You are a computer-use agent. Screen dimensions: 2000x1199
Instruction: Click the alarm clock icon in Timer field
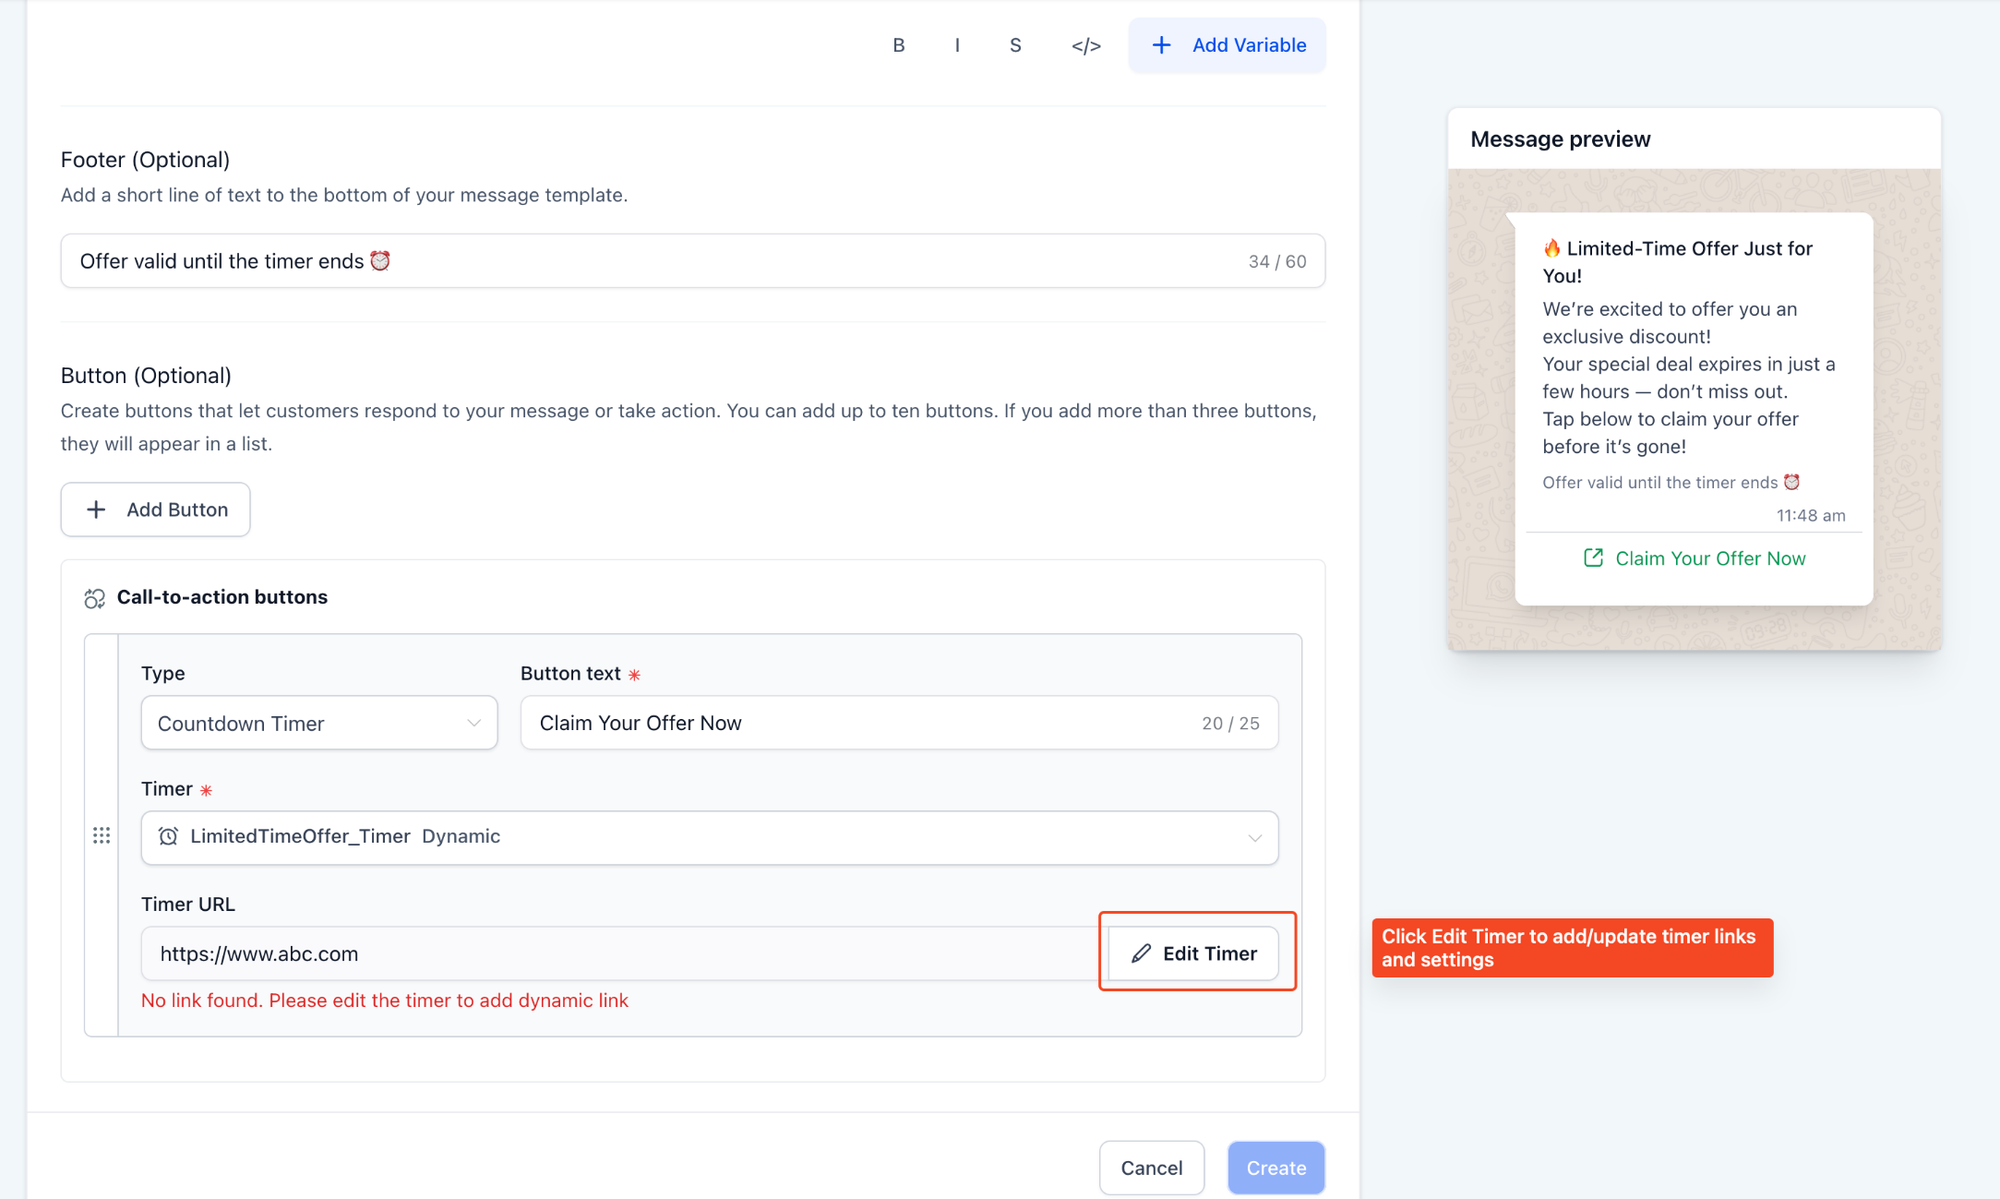[x=168, y=837]
